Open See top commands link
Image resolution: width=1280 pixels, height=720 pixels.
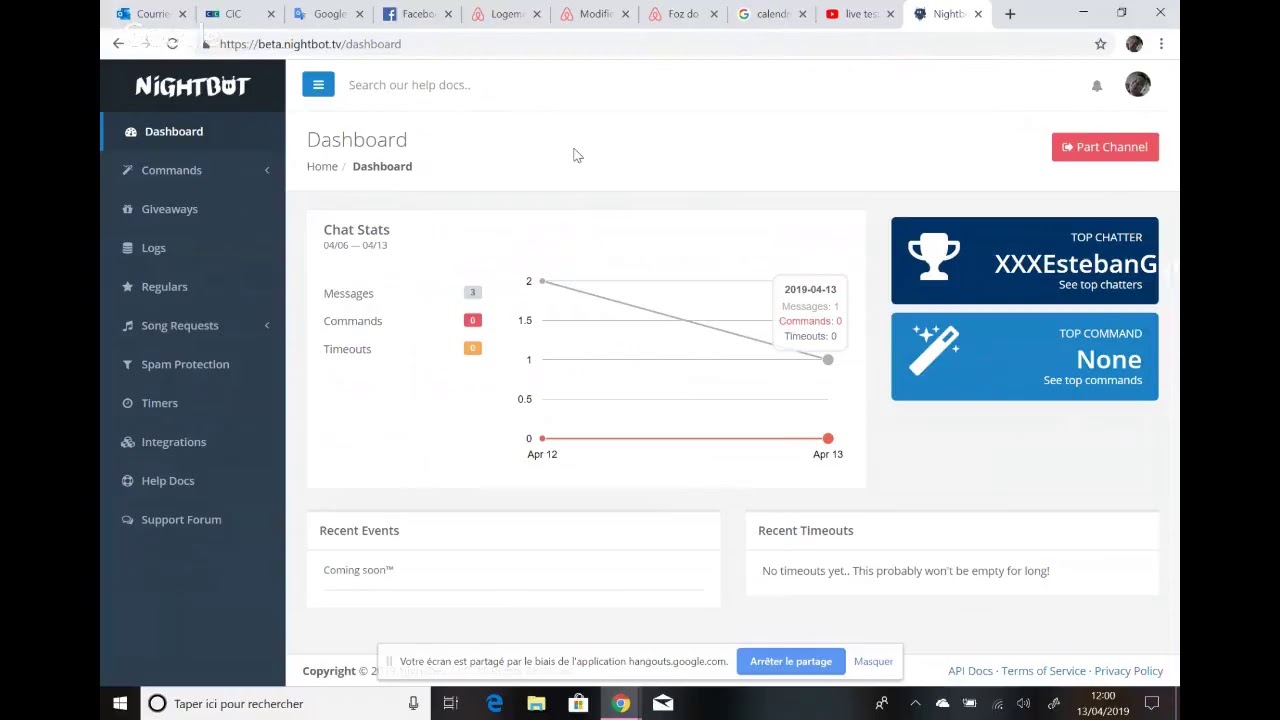coord(1092,380)
